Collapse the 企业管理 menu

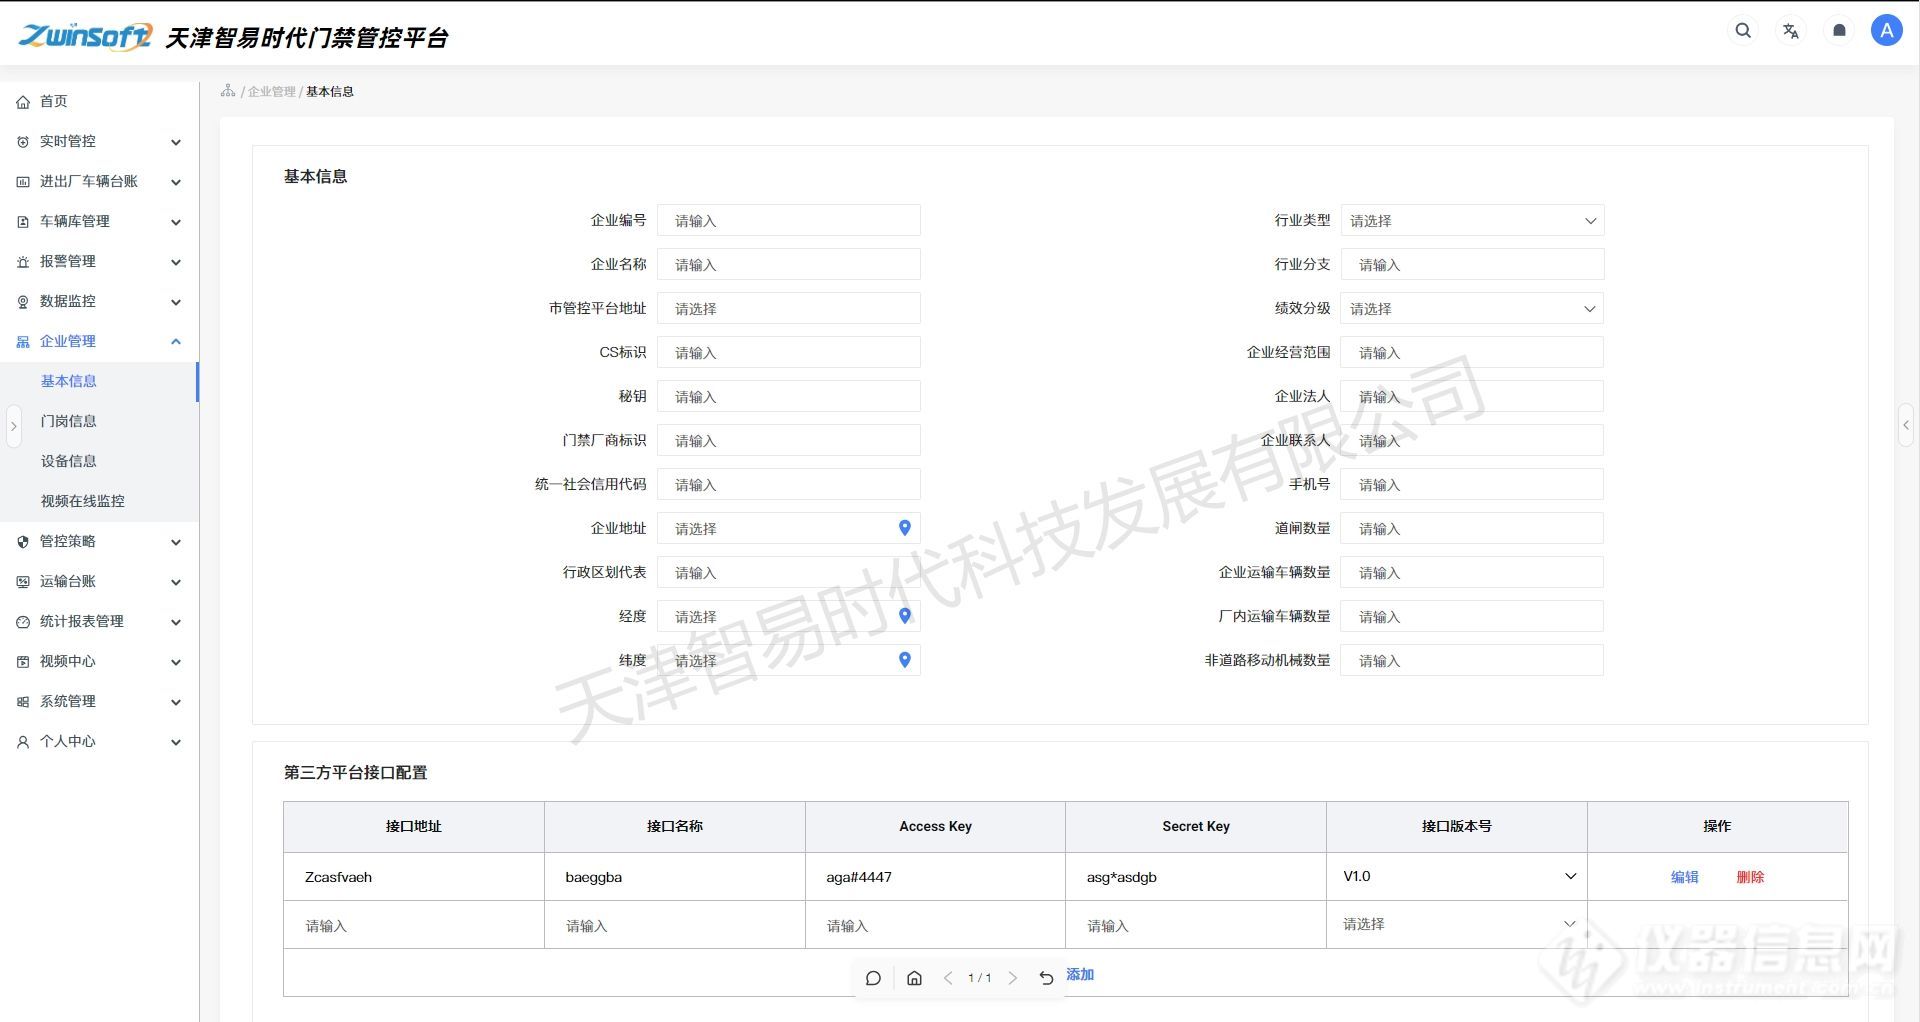click(100, 341)
